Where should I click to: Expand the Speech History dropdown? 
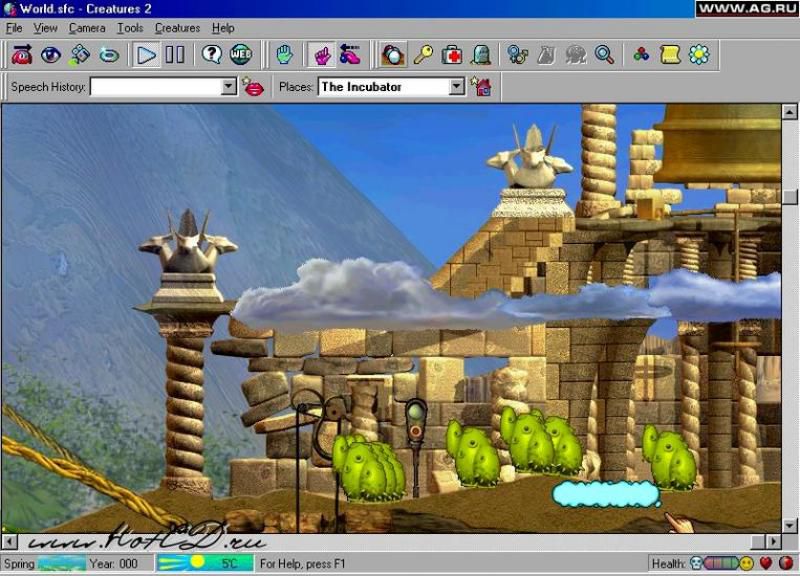coord(227,87)
